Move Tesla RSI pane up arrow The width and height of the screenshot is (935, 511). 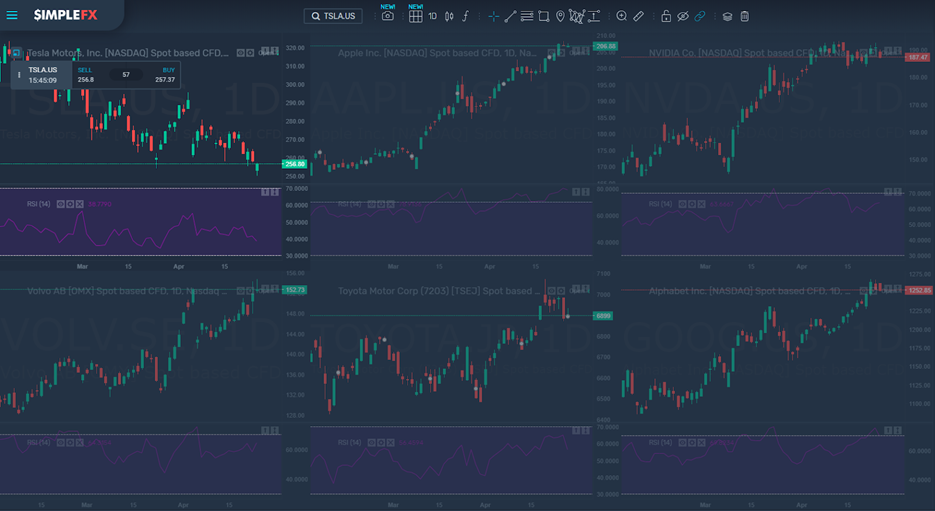pos(265,192)
